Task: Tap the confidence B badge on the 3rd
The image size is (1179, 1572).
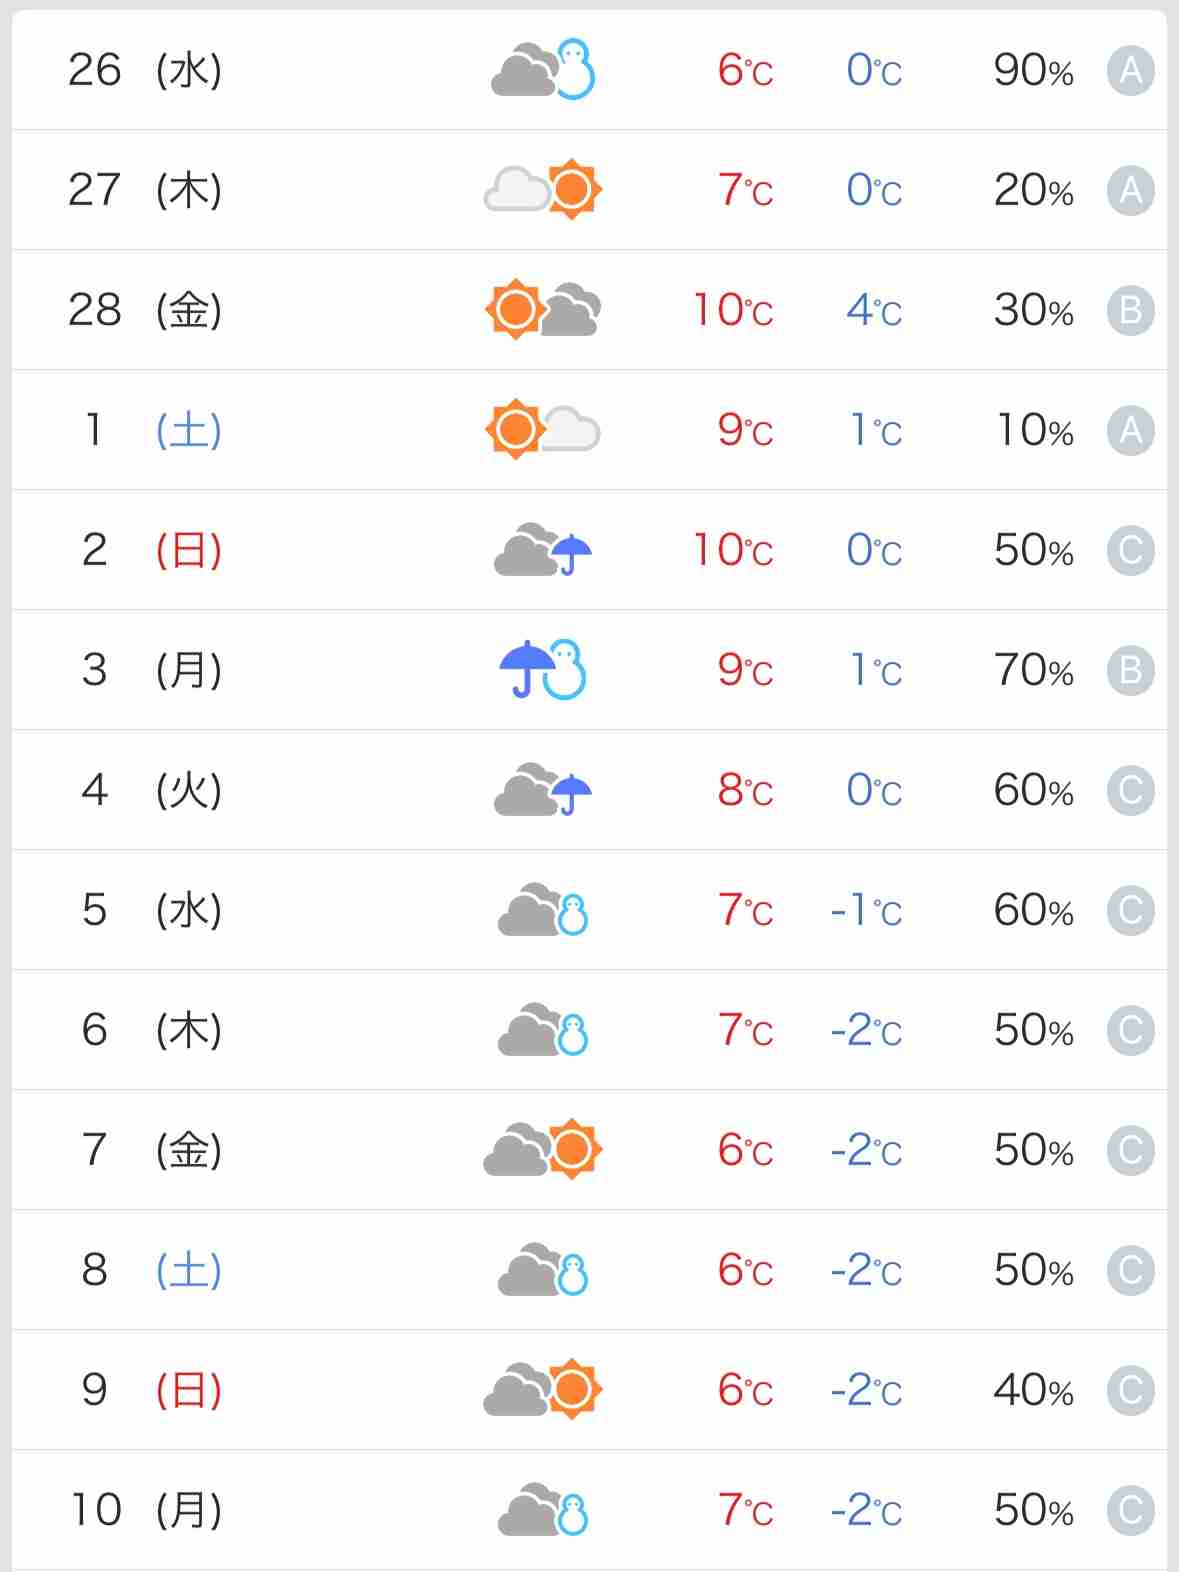Action: click(x=1131, y=671)
